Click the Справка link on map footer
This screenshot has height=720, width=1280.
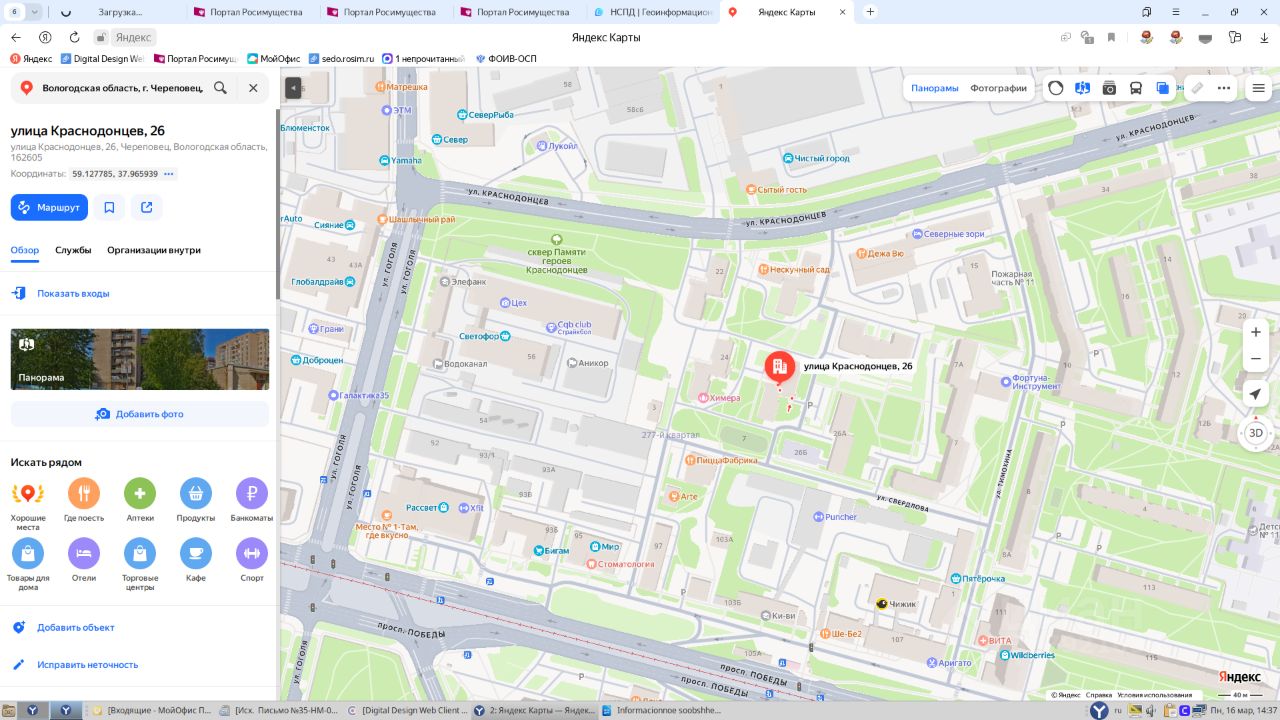click(1099, 695)
